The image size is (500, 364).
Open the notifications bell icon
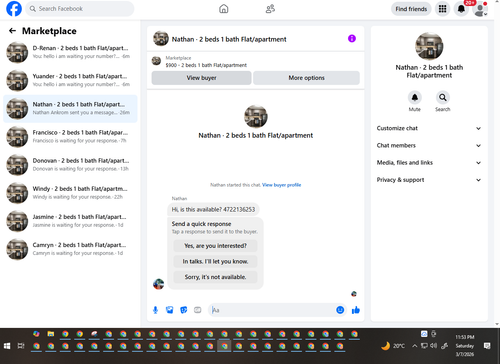coord(461,9)
